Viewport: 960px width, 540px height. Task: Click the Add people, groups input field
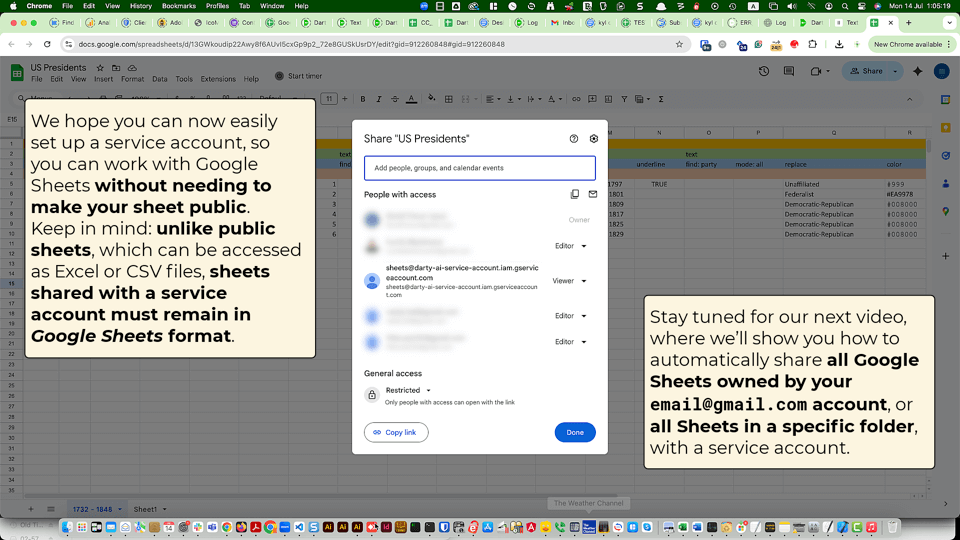click(480, 168)
